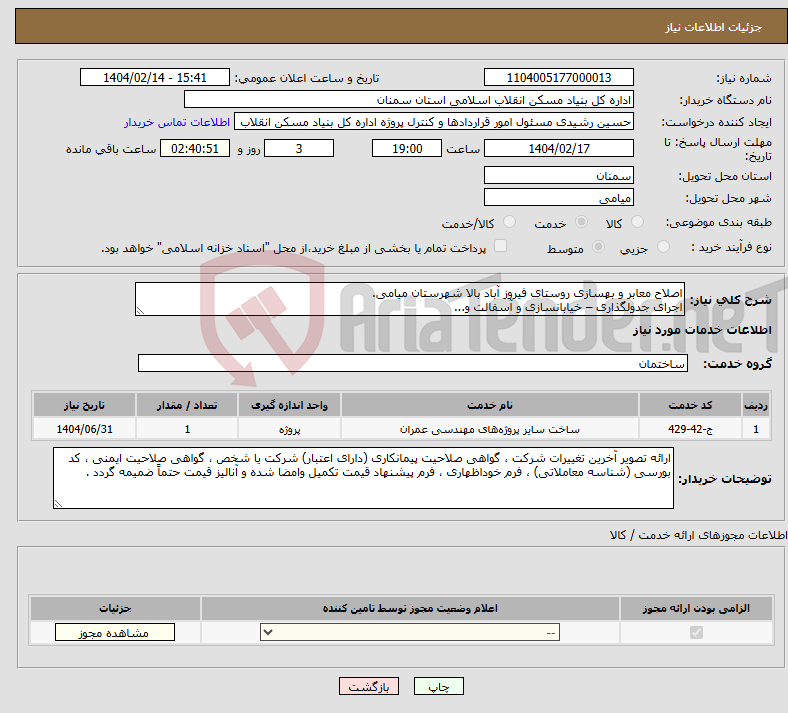
Task: Click the چاپ print button
Action: 439,686
